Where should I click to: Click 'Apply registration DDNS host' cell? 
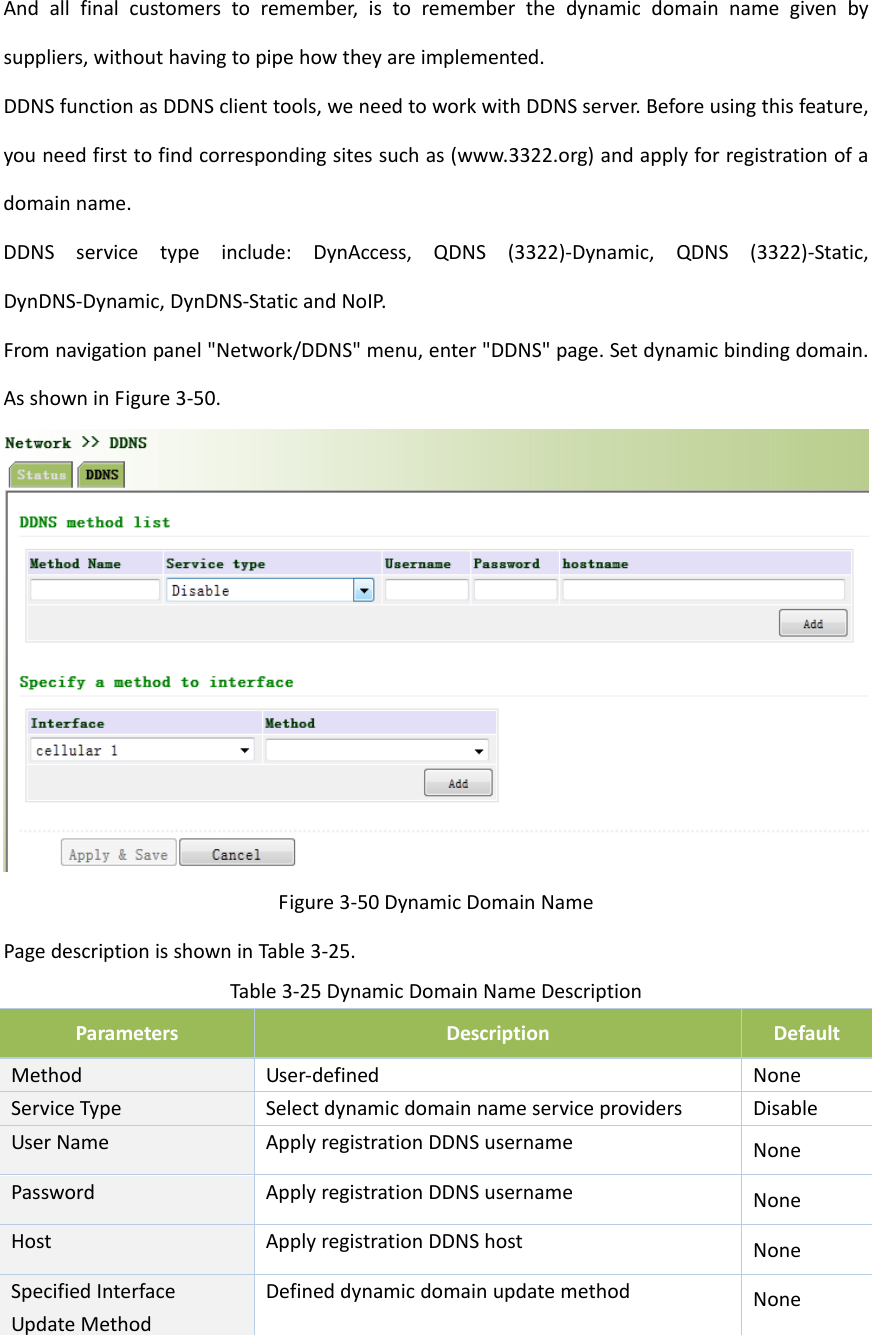click(x=497, y=1249)
